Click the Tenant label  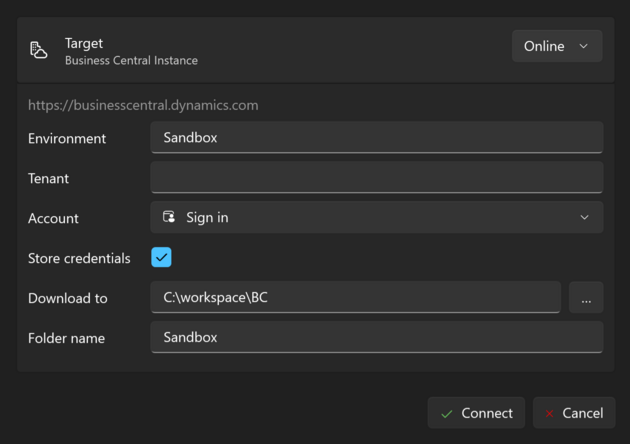pos(48,178)
